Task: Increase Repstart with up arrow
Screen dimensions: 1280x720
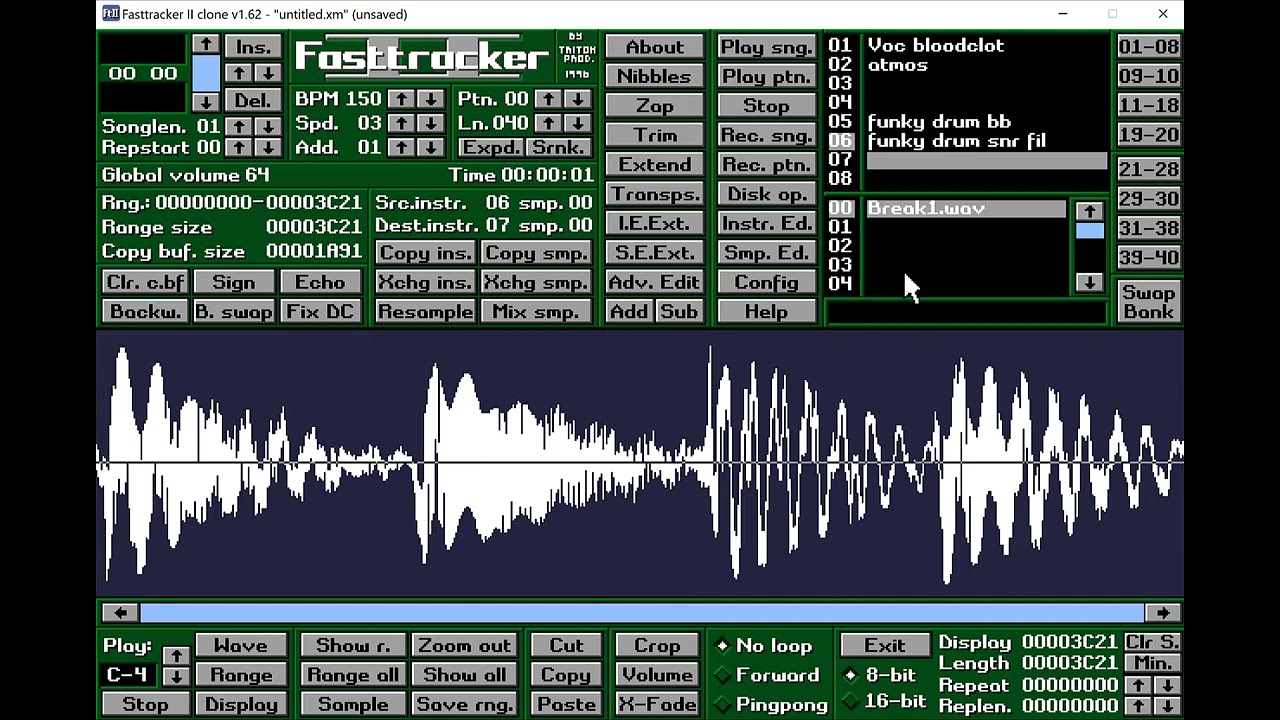Action: tap(238, 147)
